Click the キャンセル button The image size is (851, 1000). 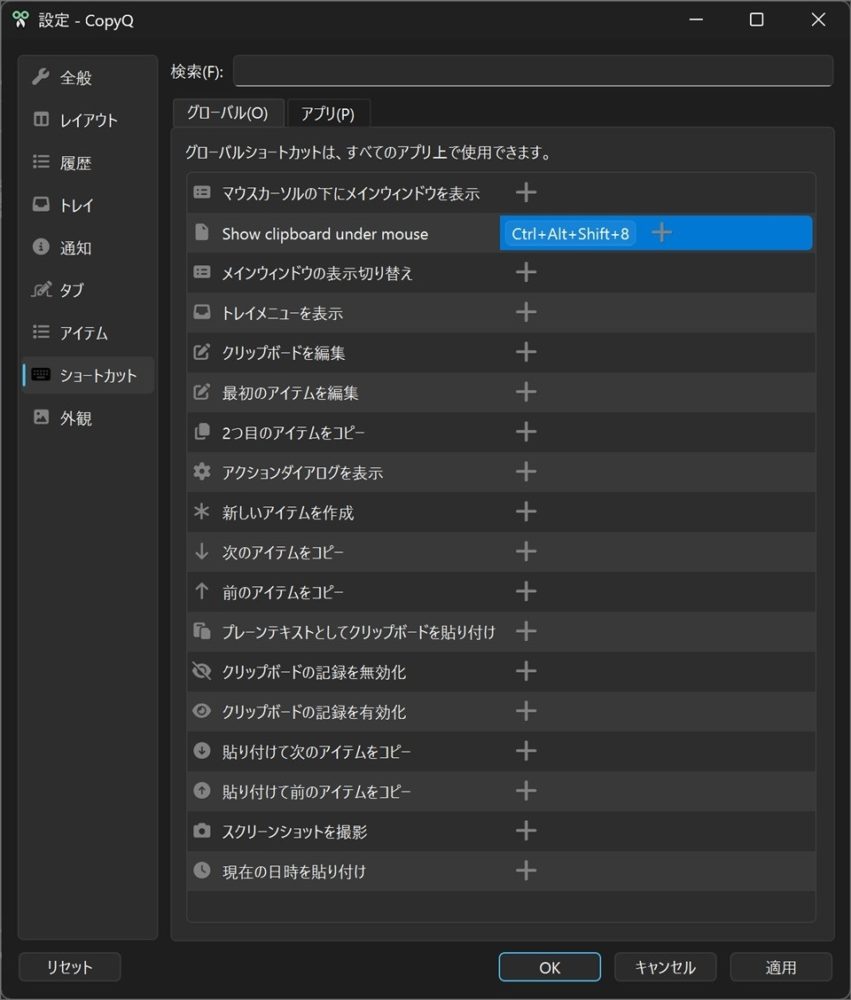click(665, 967)
